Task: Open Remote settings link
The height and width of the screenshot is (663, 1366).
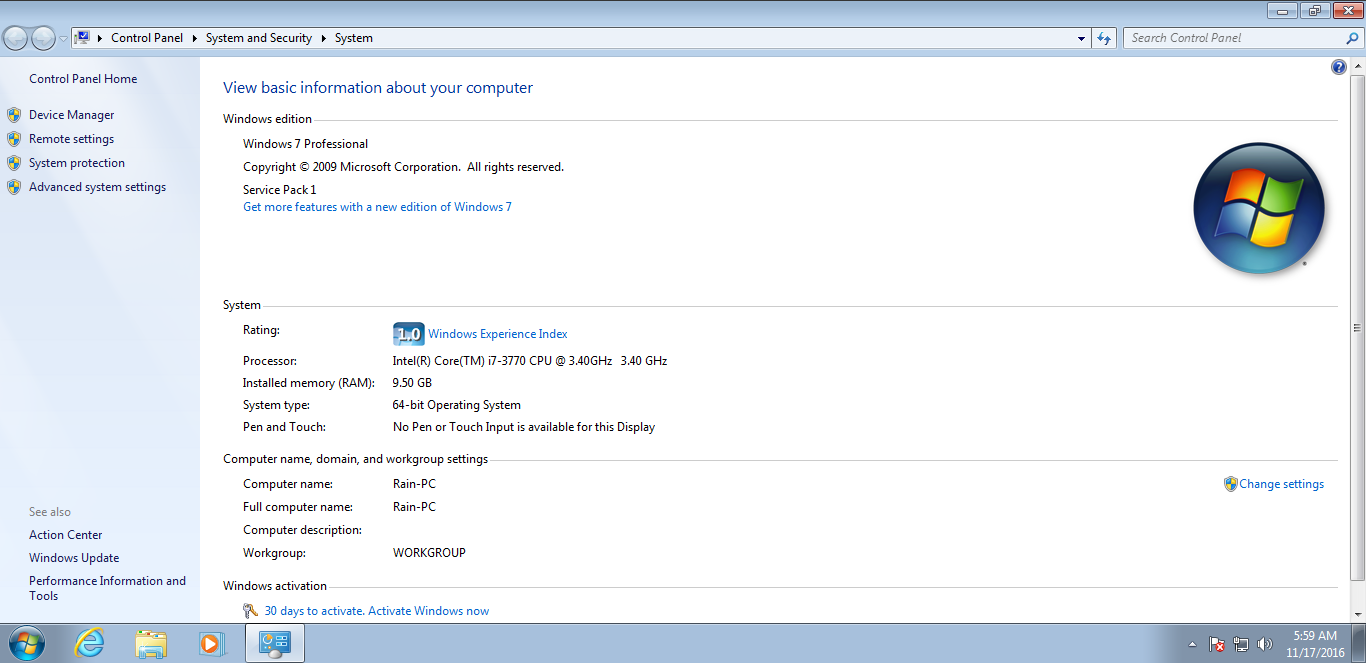Action: pyautogui.click(x=71, y=139)
